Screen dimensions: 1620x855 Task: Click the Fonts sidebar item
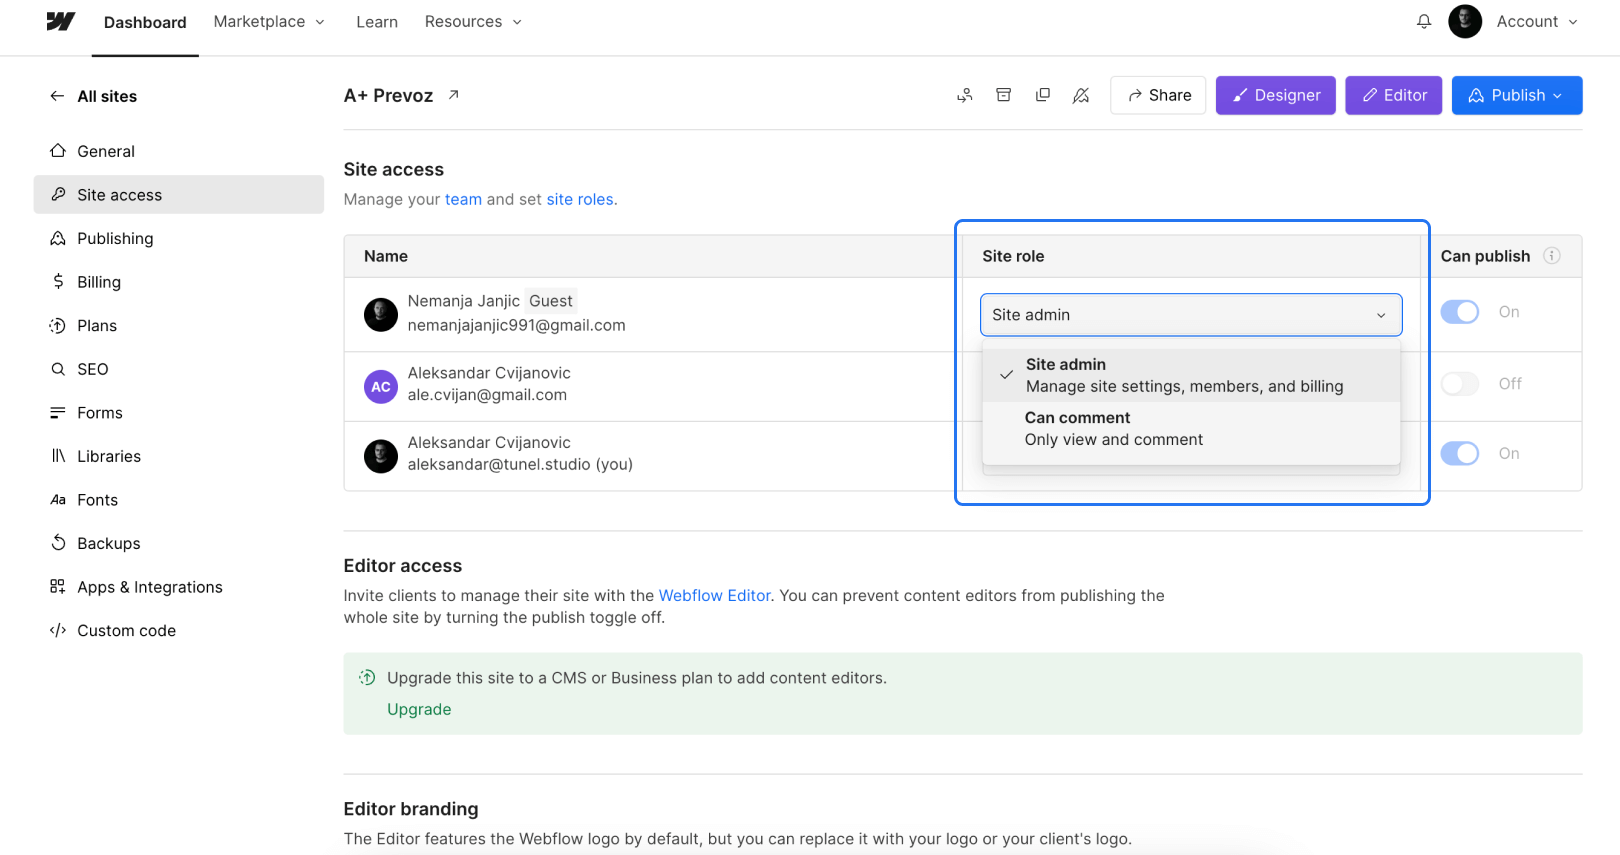(179, 500)
